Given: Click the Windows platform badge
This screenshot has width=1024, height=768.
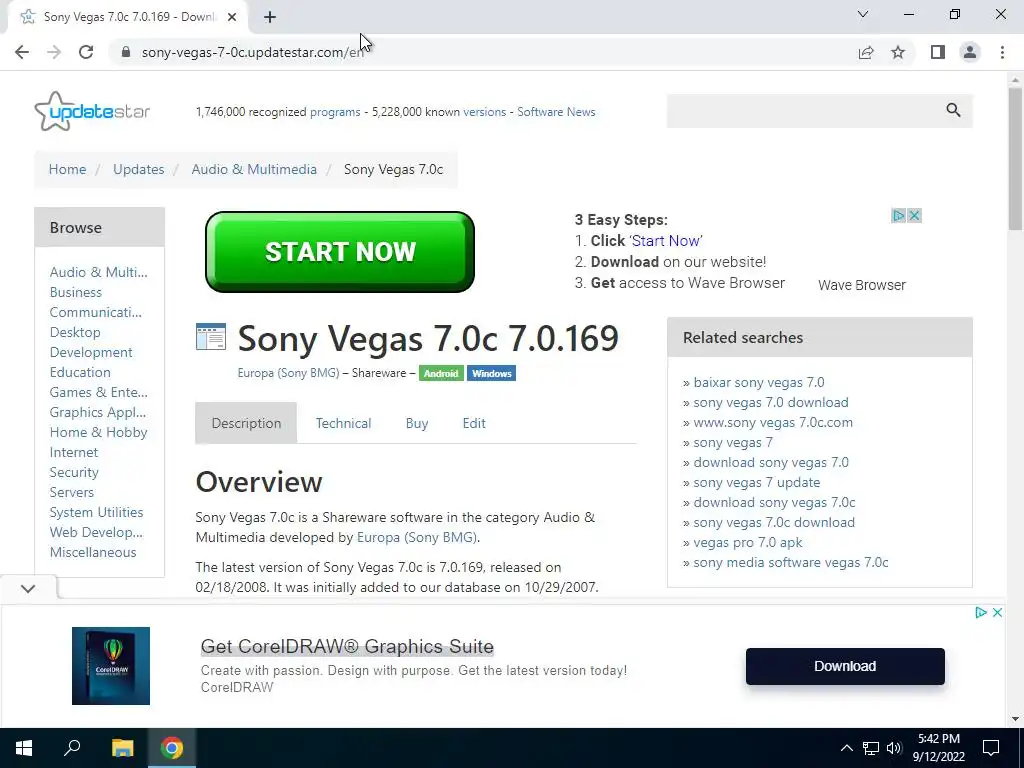Looking at the screenshot, I should [x=491, y=374].
